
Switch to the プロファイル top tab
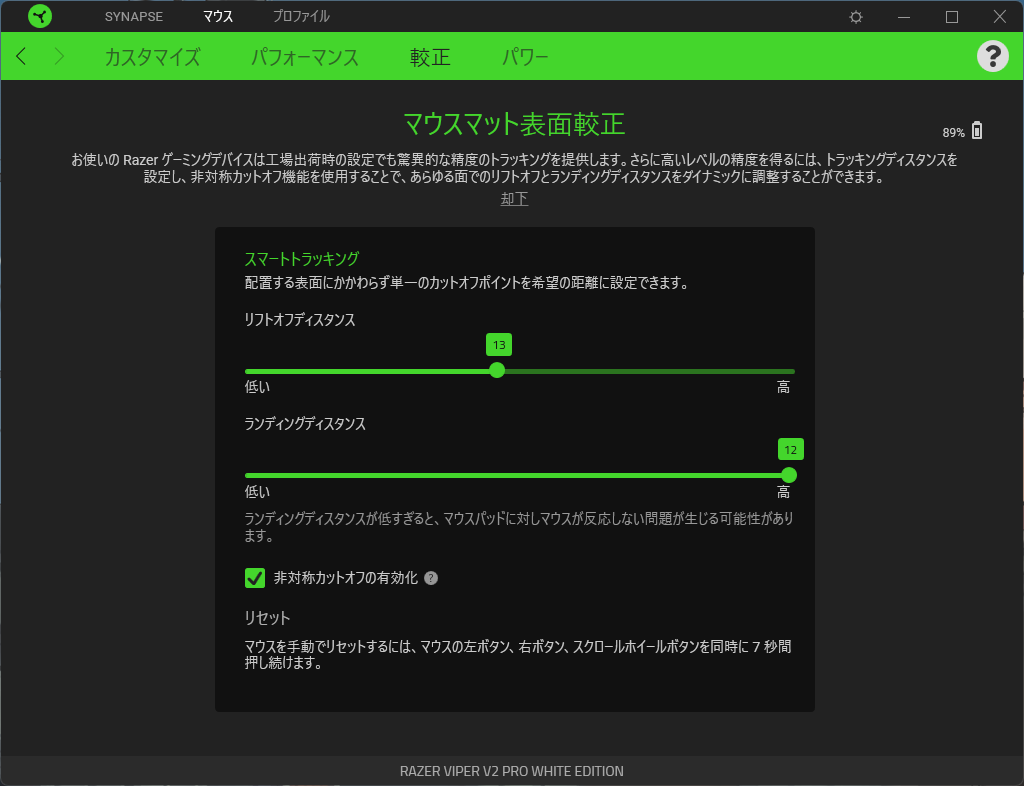point(301,17)
